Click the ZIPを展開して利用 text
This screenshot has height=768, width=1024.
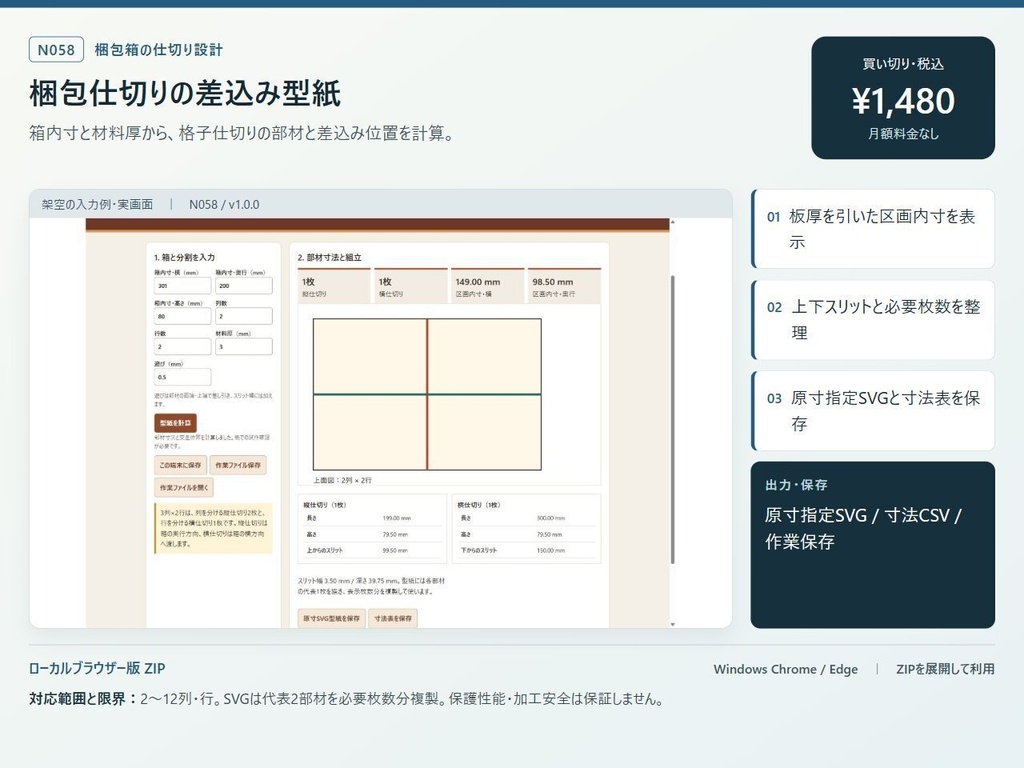tap(945, 669)
